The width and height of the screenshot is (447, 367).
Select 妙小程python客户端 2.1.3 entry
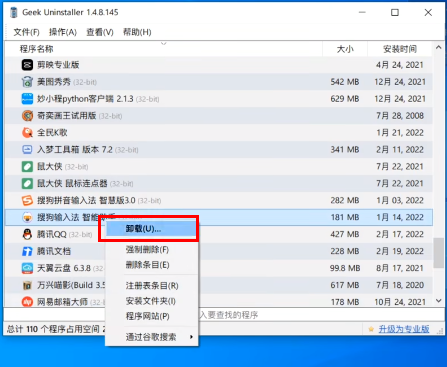pos(85,99)
